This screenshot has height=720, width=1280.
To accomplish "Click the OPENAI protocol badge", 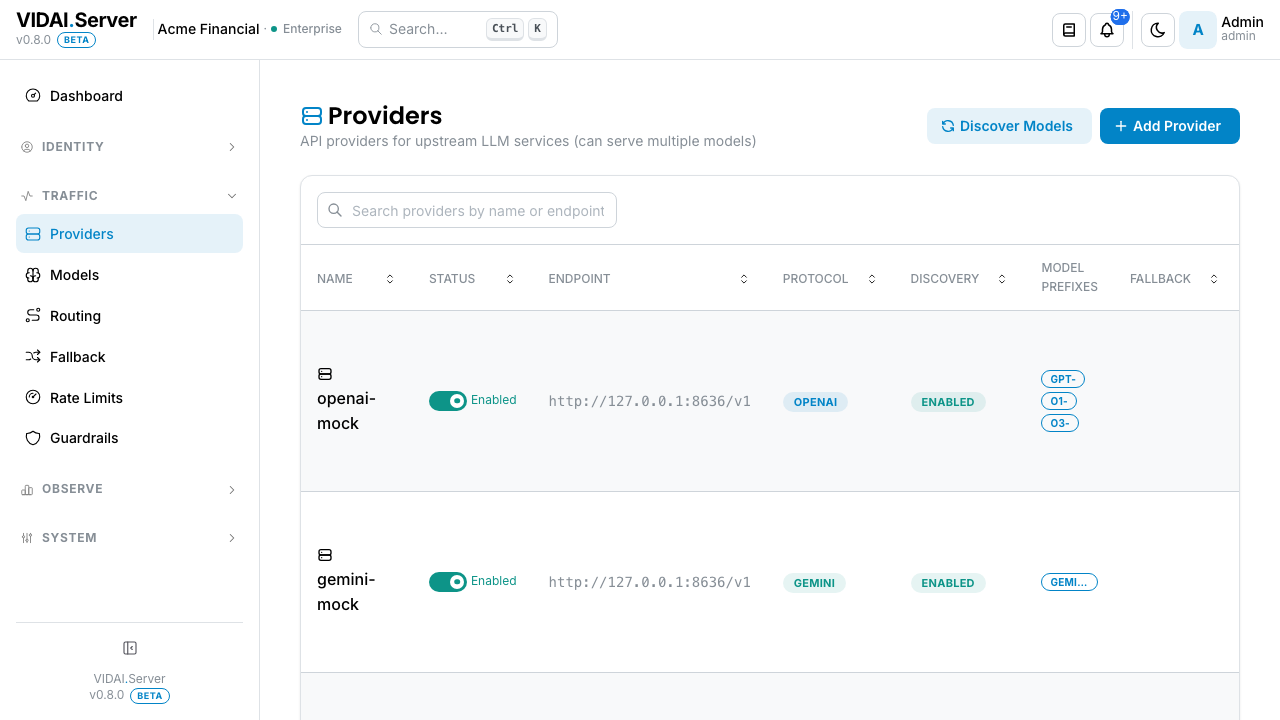I will [815, 402].
